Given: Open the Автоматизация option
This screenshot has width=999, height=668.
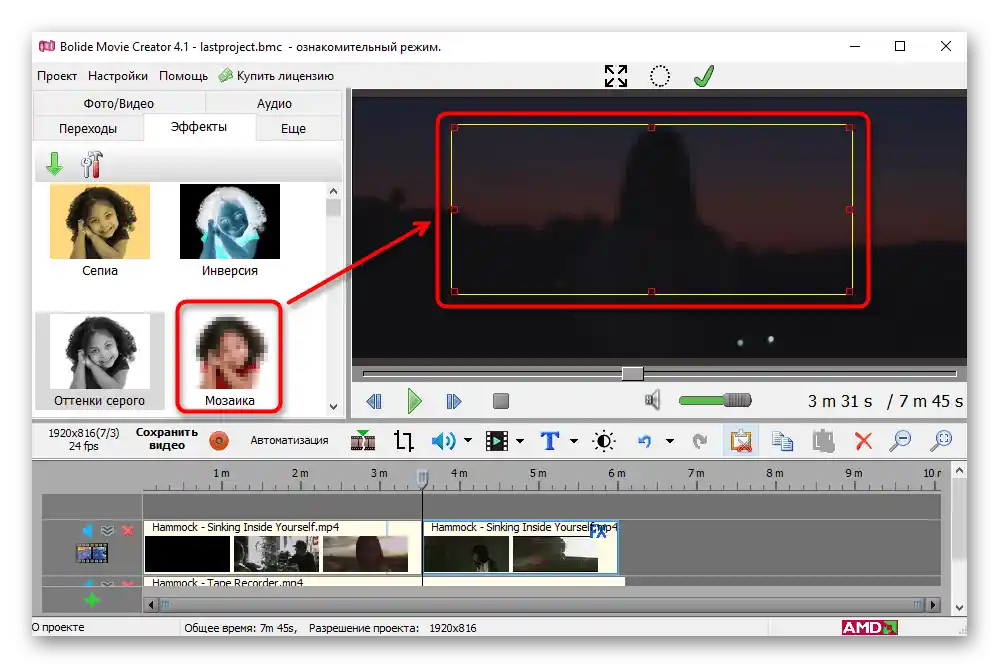Looking at the screenshot, I should coord(289,440).
